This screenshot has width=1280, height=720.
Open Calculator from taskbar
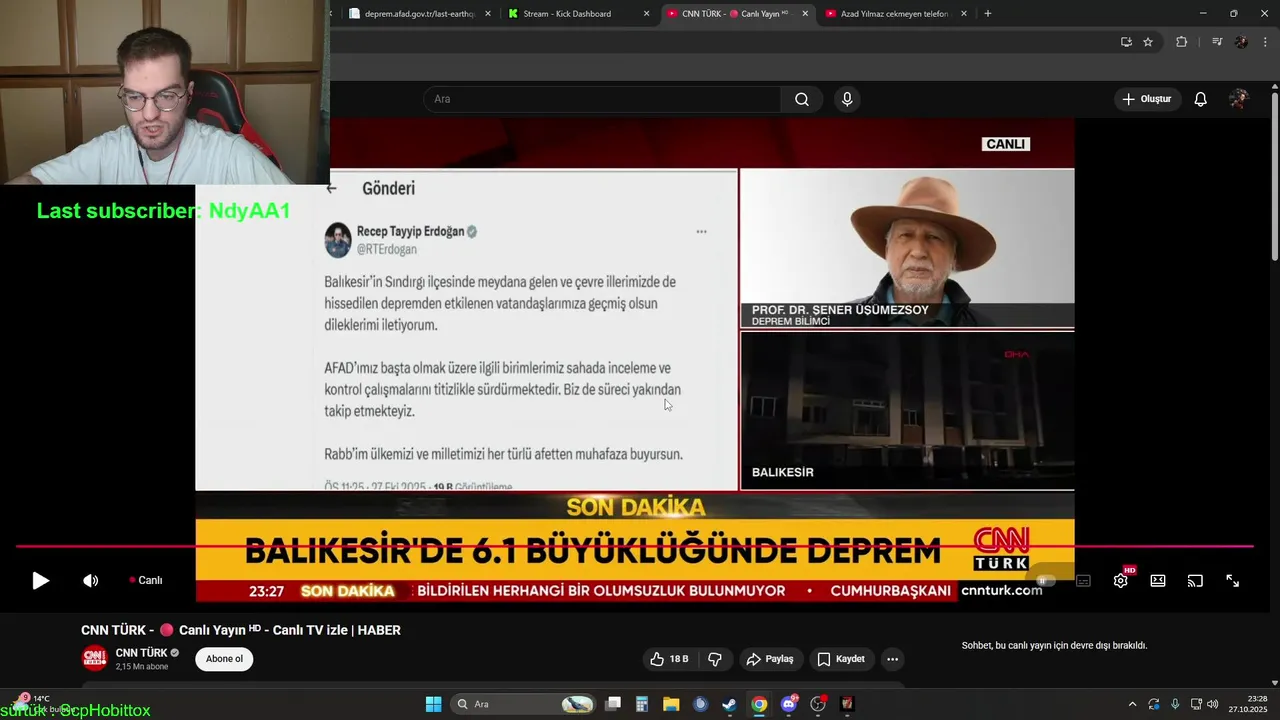click(x=642, y=704)
